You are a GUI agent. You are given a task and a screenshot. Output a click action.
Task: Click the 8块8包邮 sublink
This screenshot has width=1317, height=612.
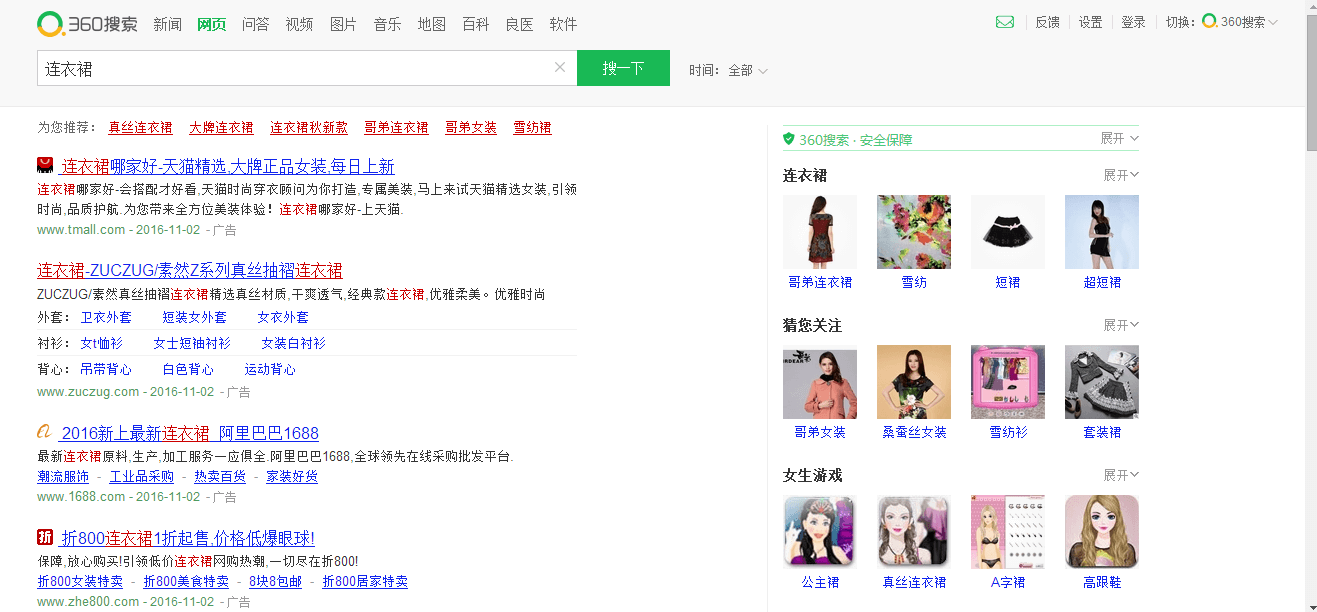click(275, 581)
